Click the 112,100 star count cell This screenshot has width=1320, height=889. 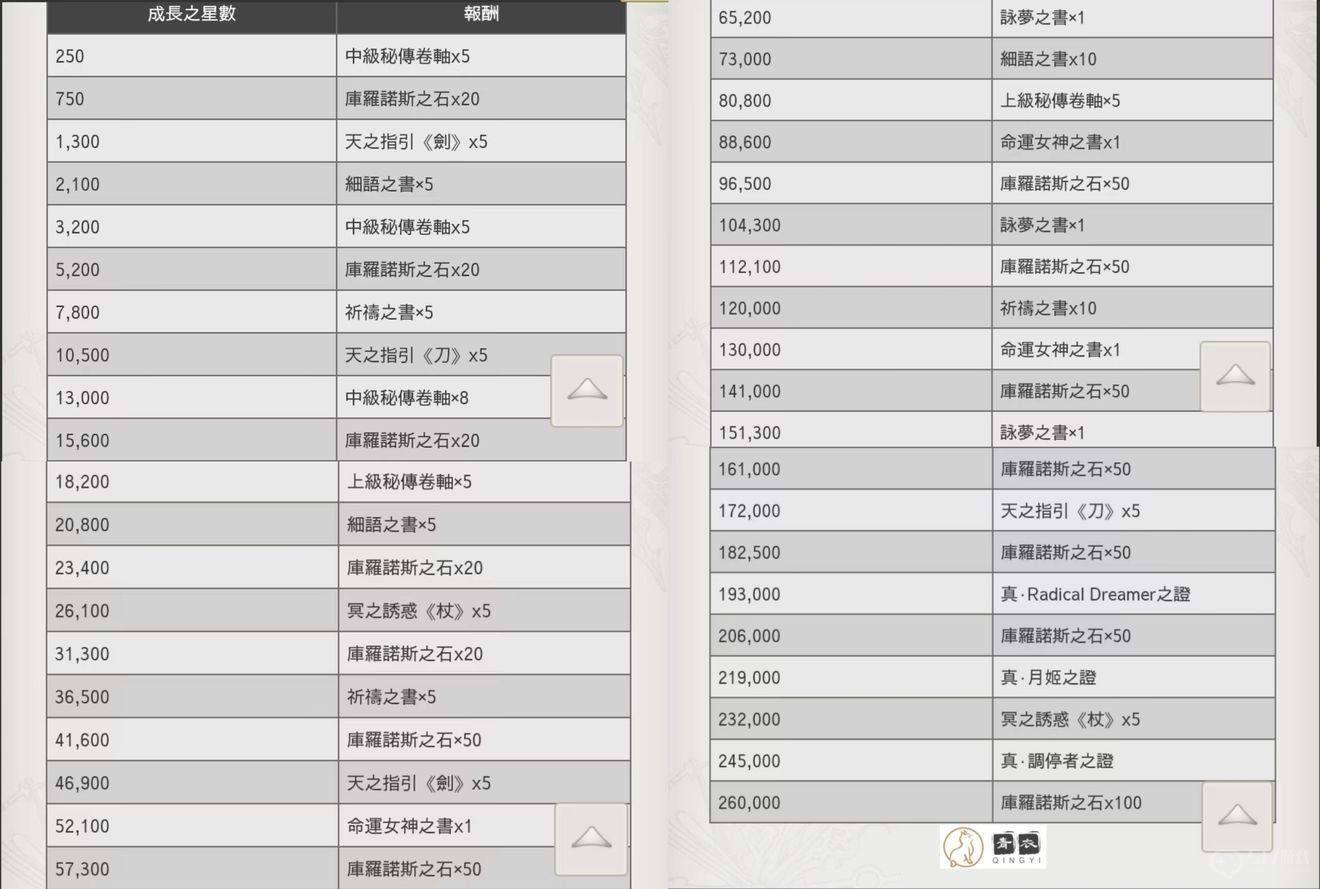pyautogui.click(x=851, y=267)
